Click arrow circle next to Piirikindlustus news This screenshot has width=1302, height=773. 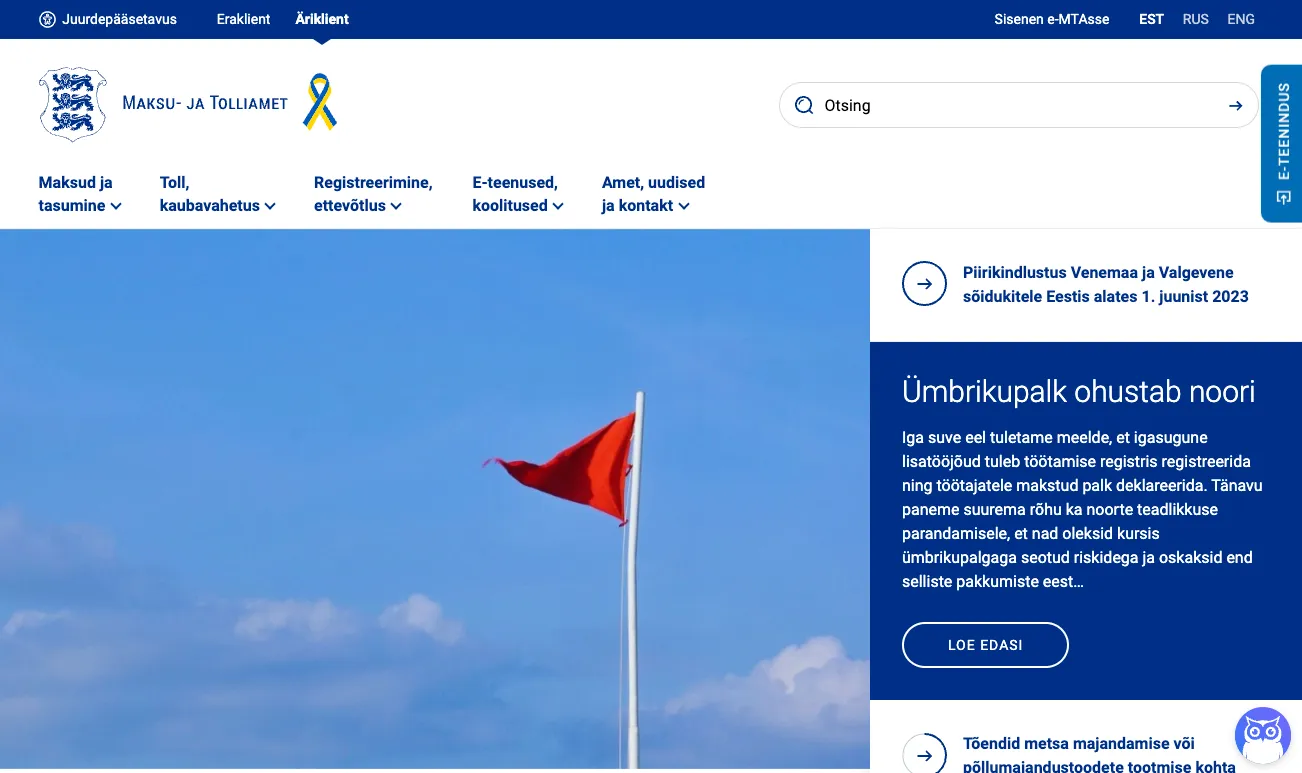click(924, 284)
